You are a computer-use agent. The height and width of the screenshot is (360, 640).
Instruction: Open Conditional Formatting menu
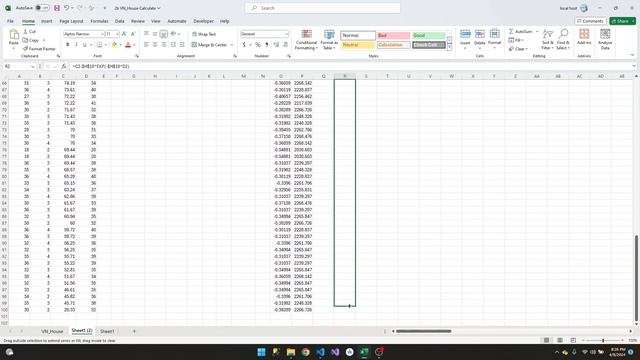click(306, 40)
